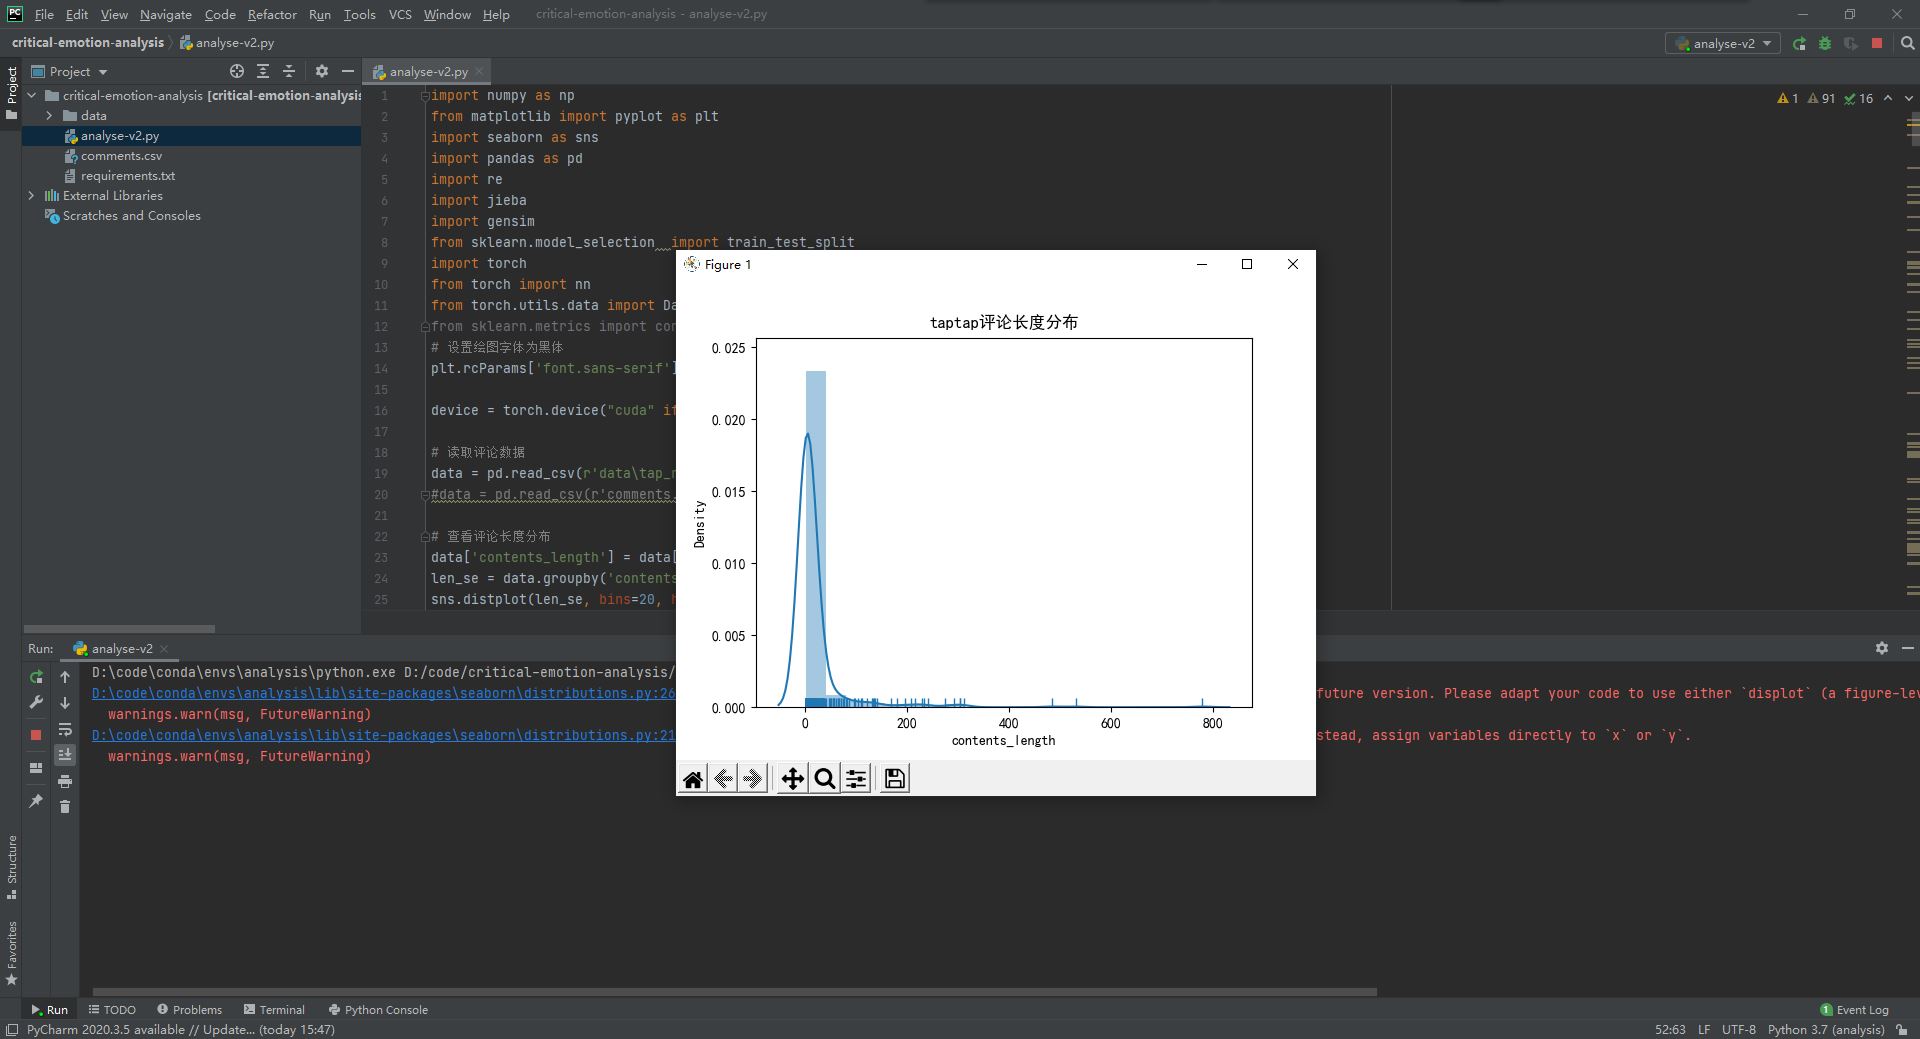Open the Event Log button
The width and height of the screenshot is (1920, 1039).
point(1854,1009)
